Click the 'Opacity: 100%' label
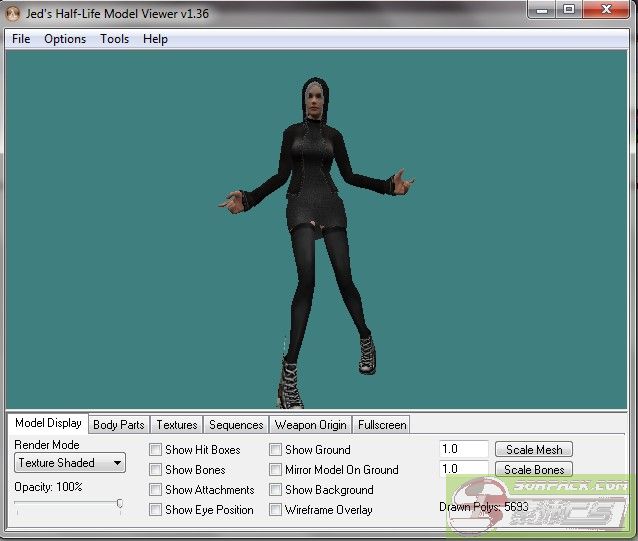This screenshot has height=541, width=638. [48, 487]
